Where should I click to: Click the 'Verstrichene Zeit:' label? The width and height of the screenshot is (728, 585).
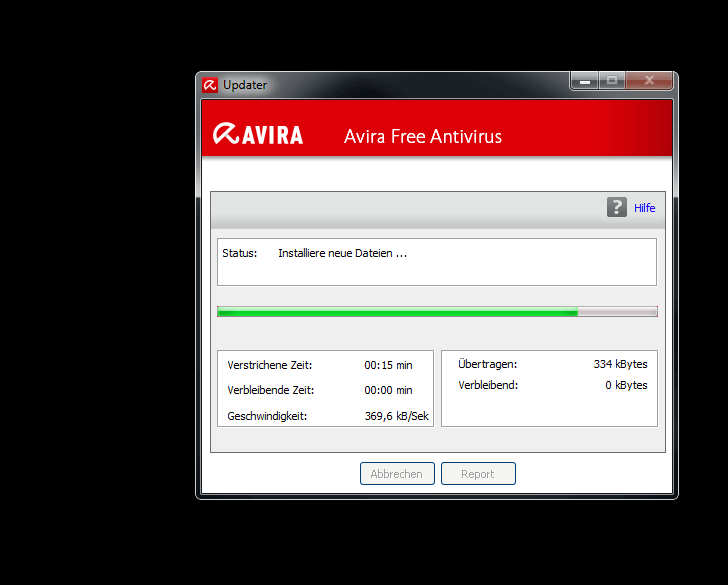coord(269,365)
